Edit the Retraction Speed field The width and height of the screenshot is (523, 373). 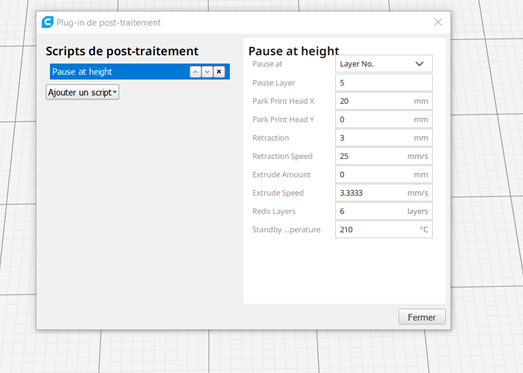(384, 156)
